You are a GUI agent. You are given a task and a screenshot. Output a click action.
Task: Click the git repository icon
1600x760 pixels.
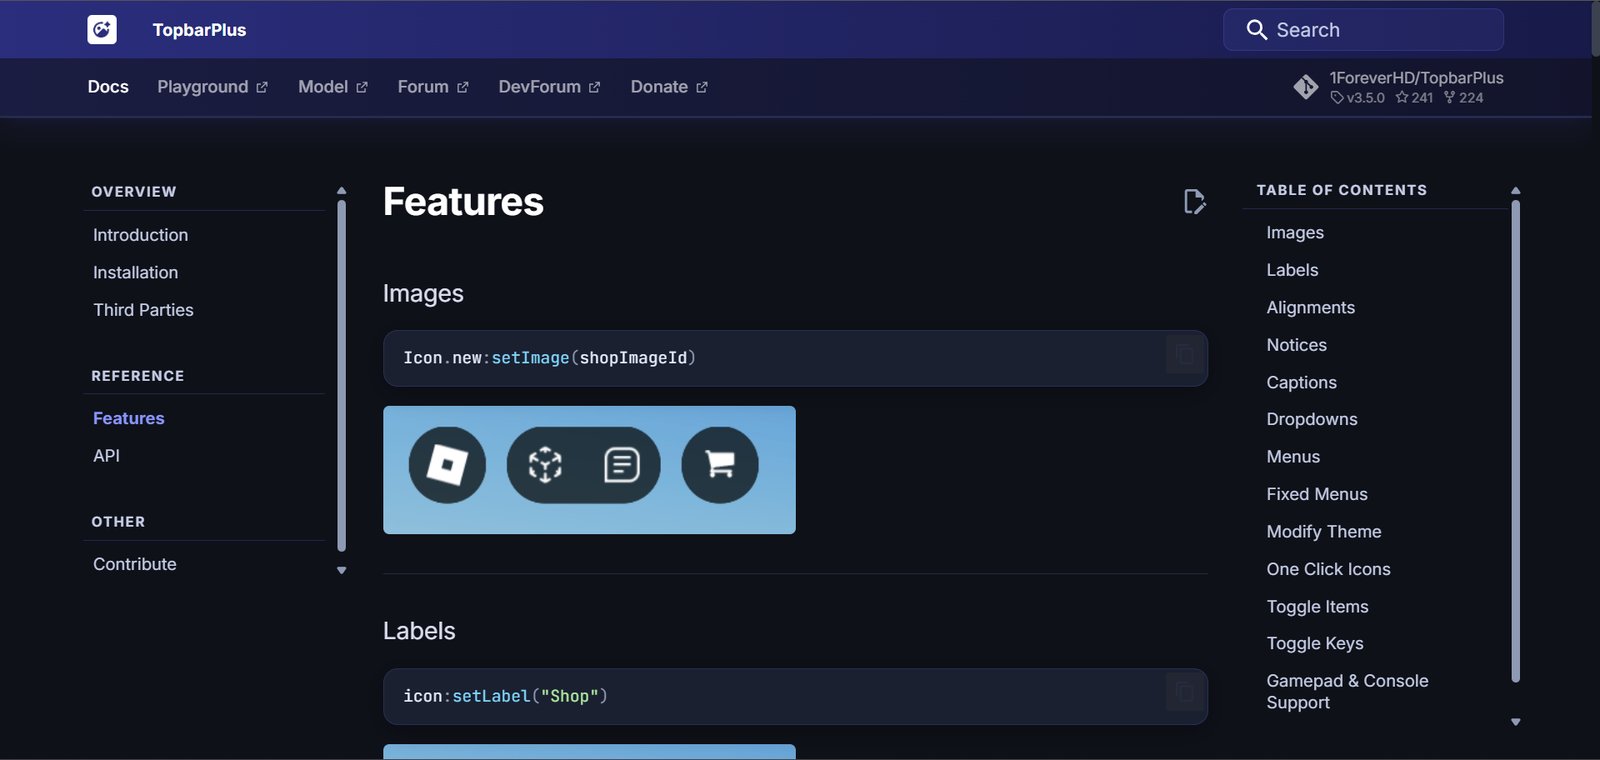pyautogui.click(x=1306, y=87)
